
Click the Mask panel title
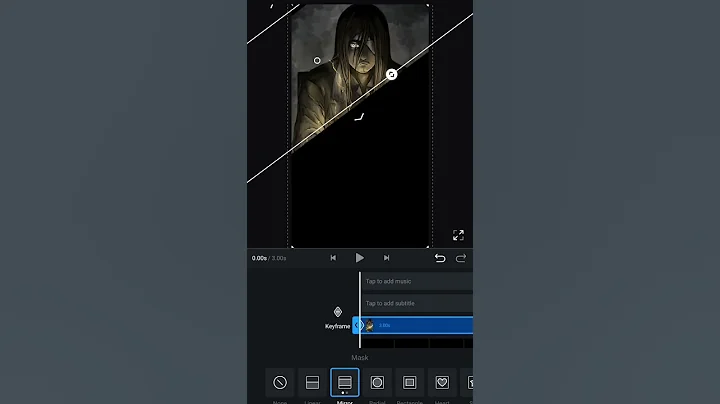[360, 358]
